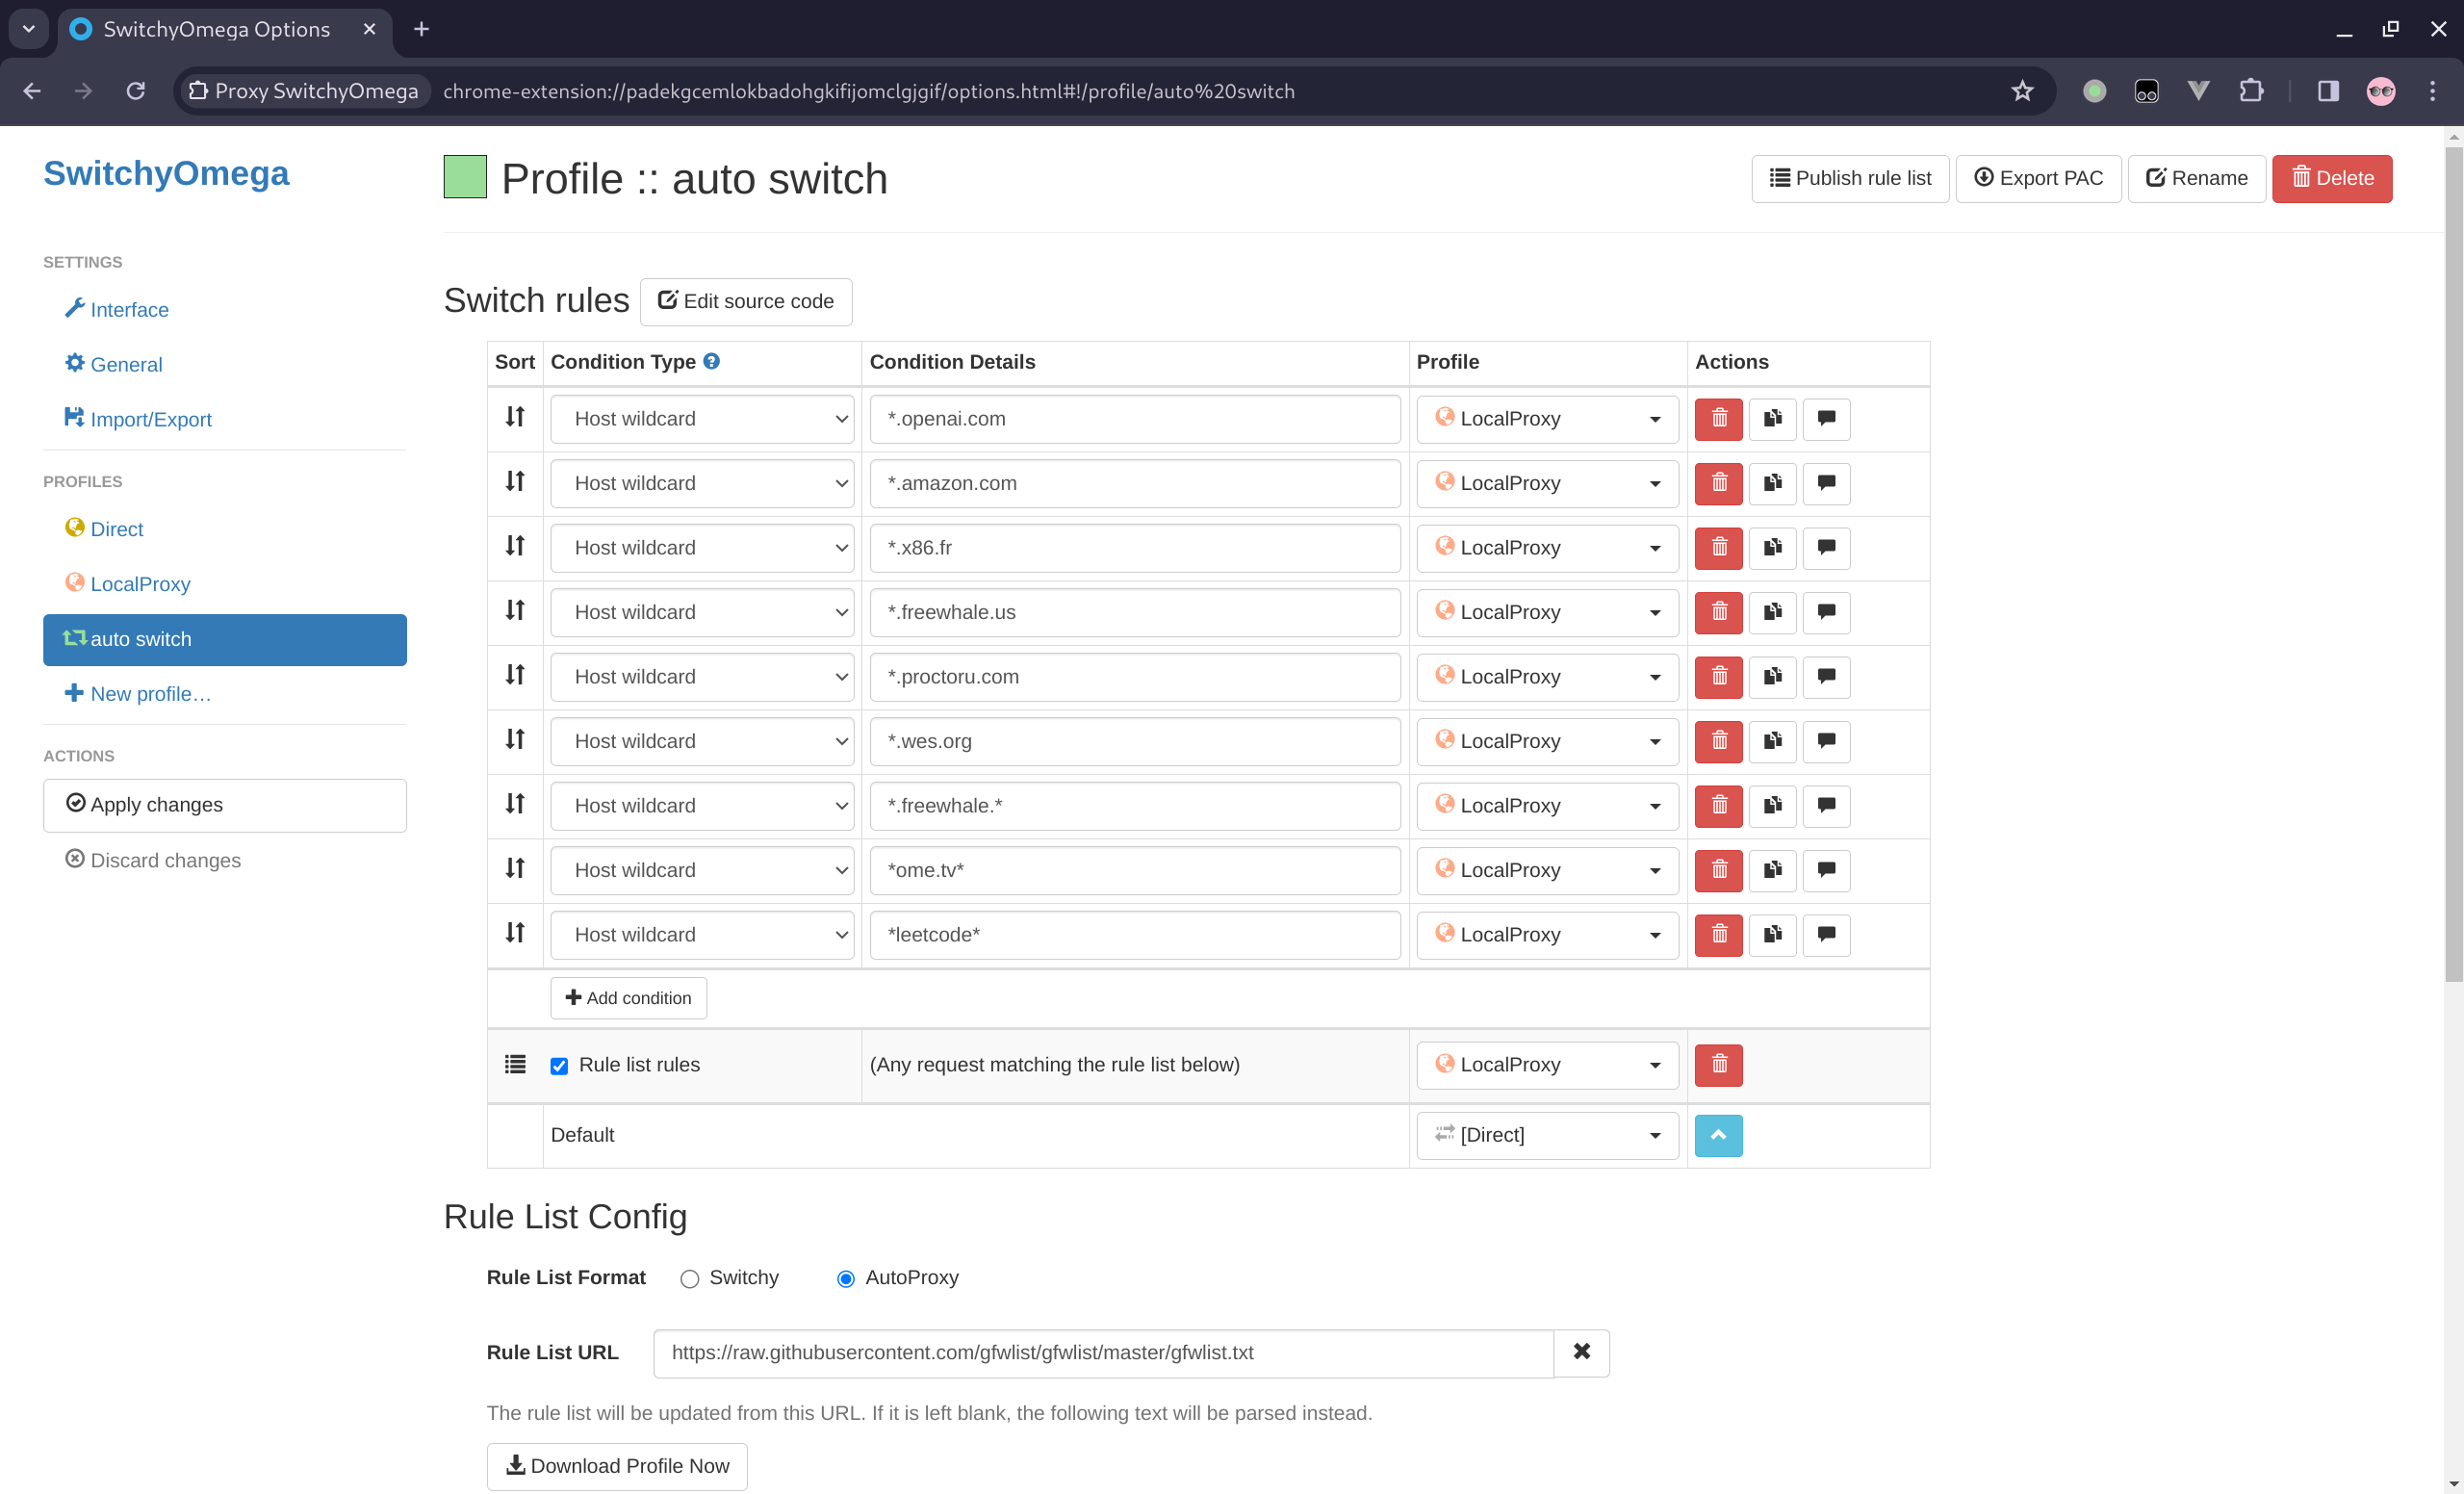Toggle the Rule list rules checkbox
The height and width of the screenshot is (1494, 2464).
coord(559,1065)
